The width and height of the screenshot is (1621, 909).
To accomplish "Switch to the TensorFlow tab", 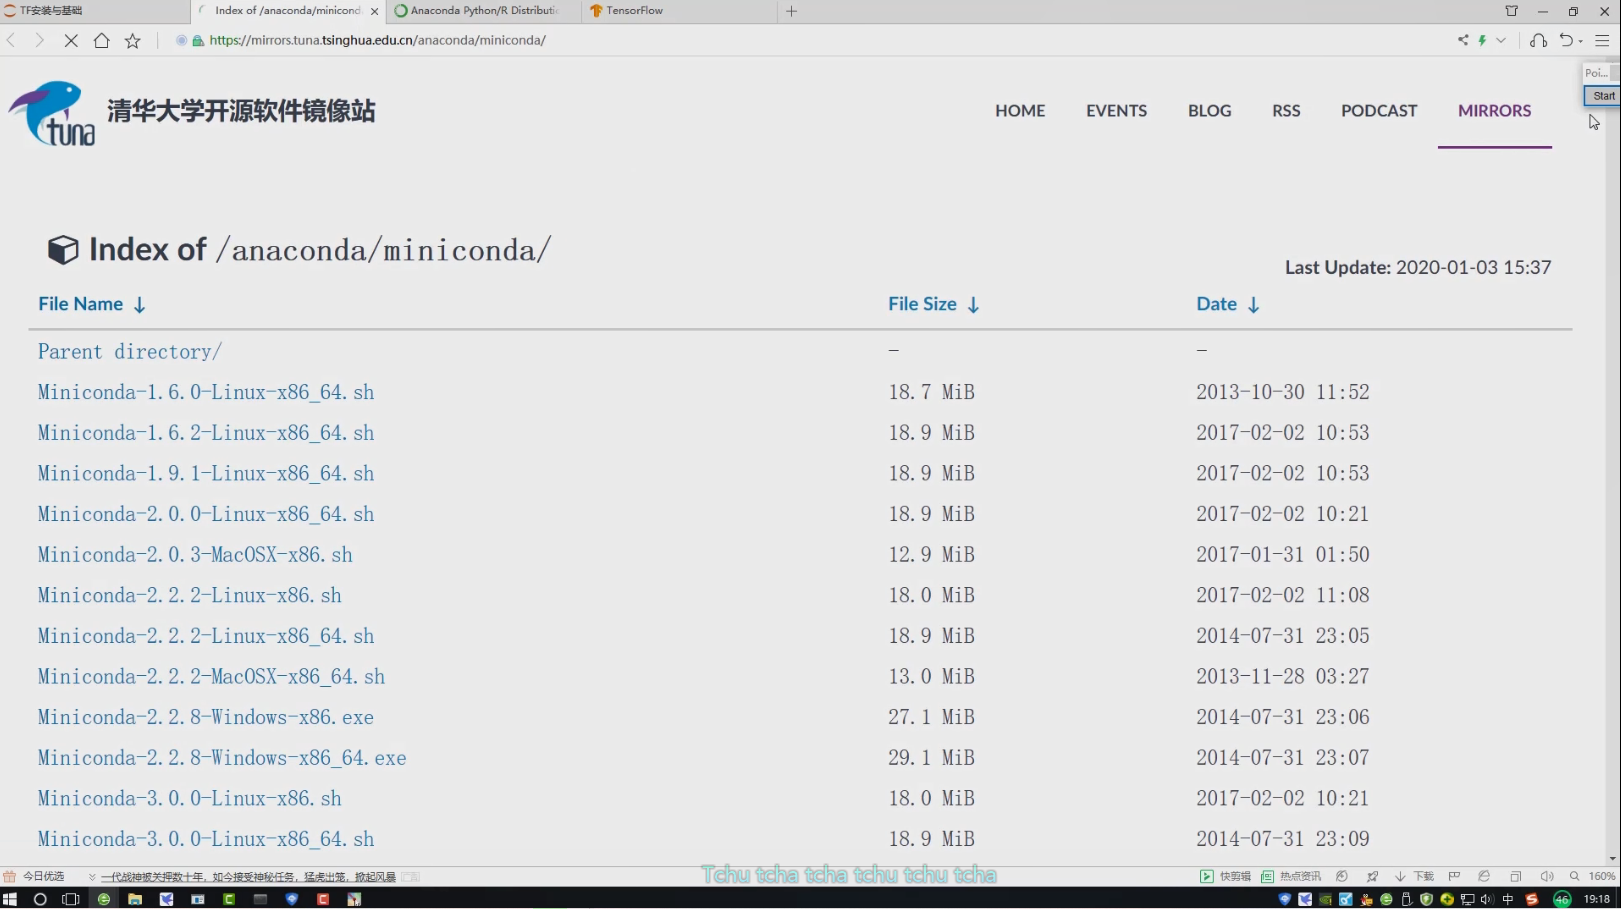I will pyautogui.click(x=680, y=11).
